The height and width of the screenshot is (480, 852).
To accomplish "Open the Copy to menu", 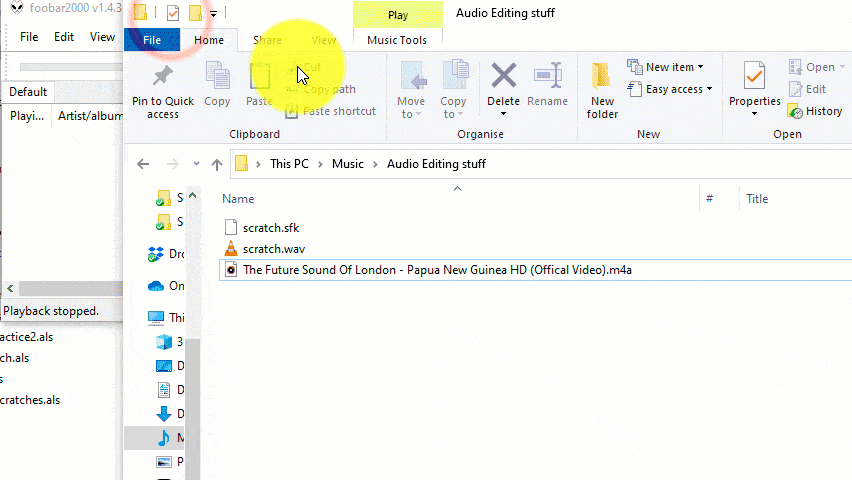I will pos(454,90).
